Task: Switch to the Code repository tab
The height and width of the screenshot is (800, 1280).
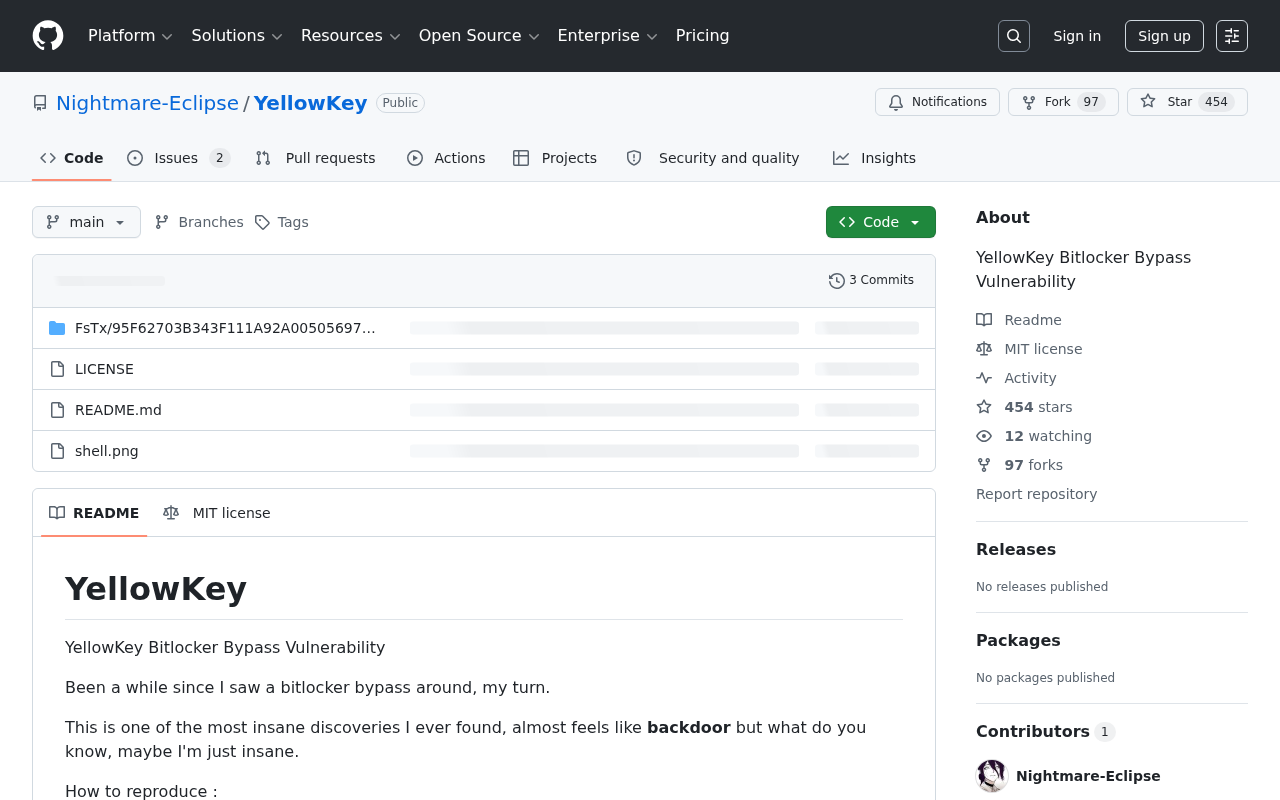Action: [x=72, y=158]
